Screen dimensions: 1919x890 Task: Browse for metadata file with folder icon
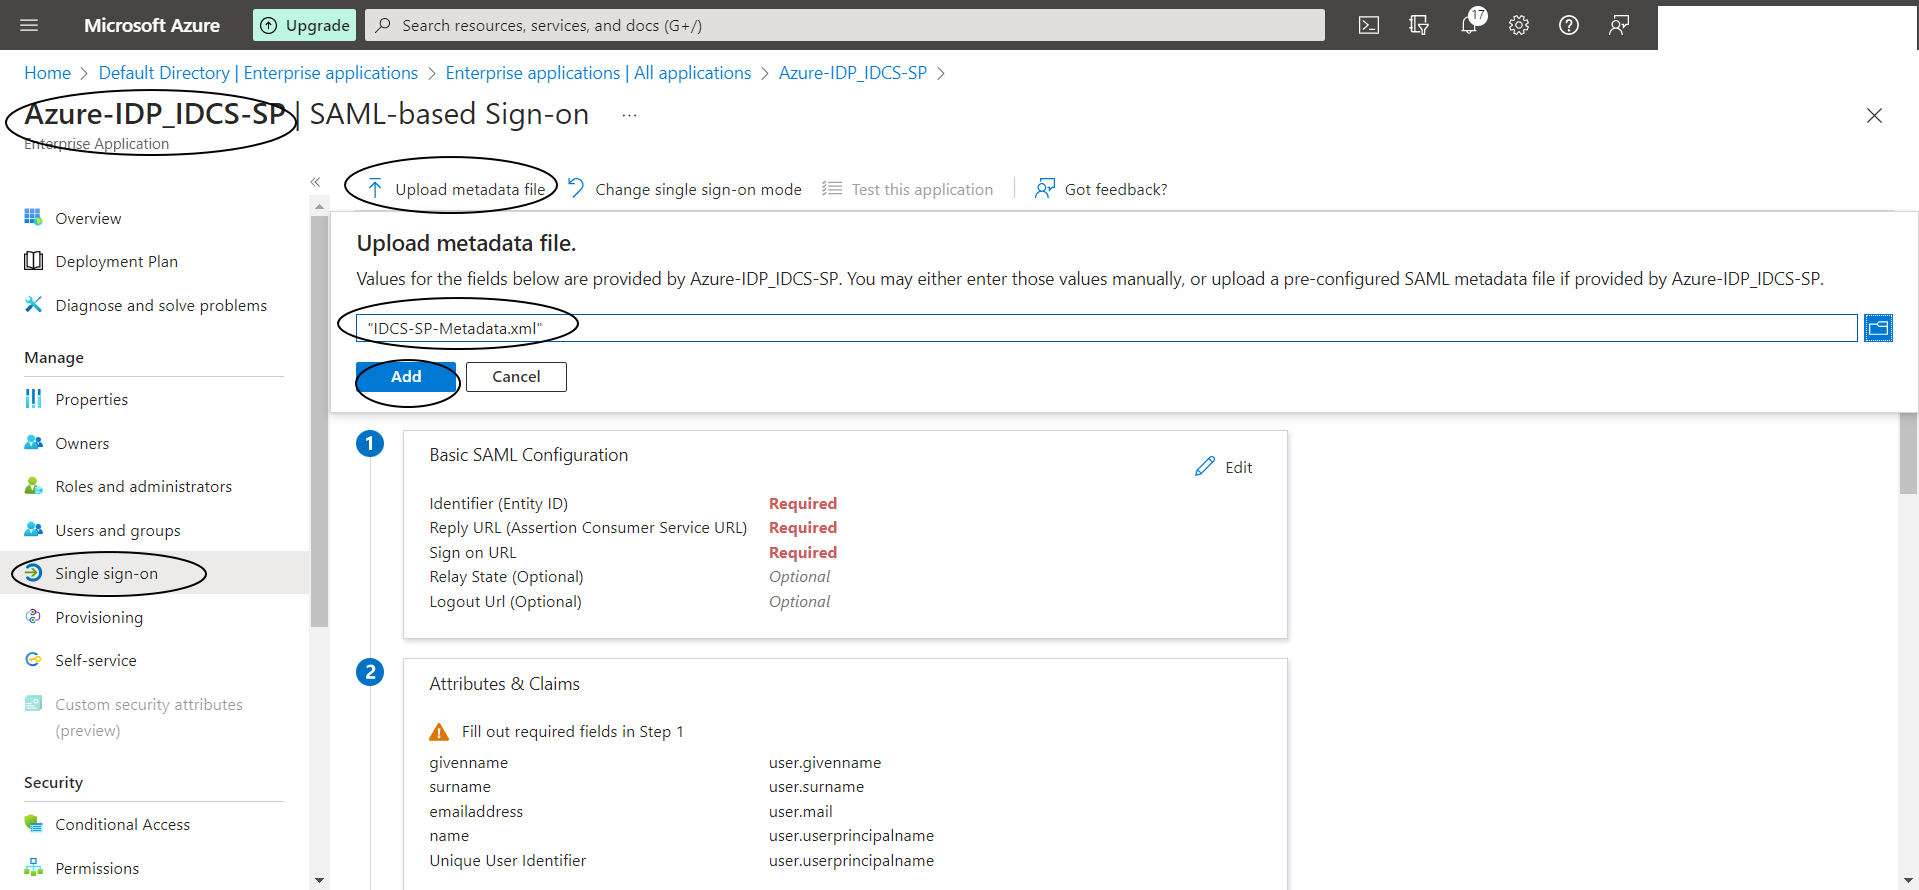[x=1878, y=328]
